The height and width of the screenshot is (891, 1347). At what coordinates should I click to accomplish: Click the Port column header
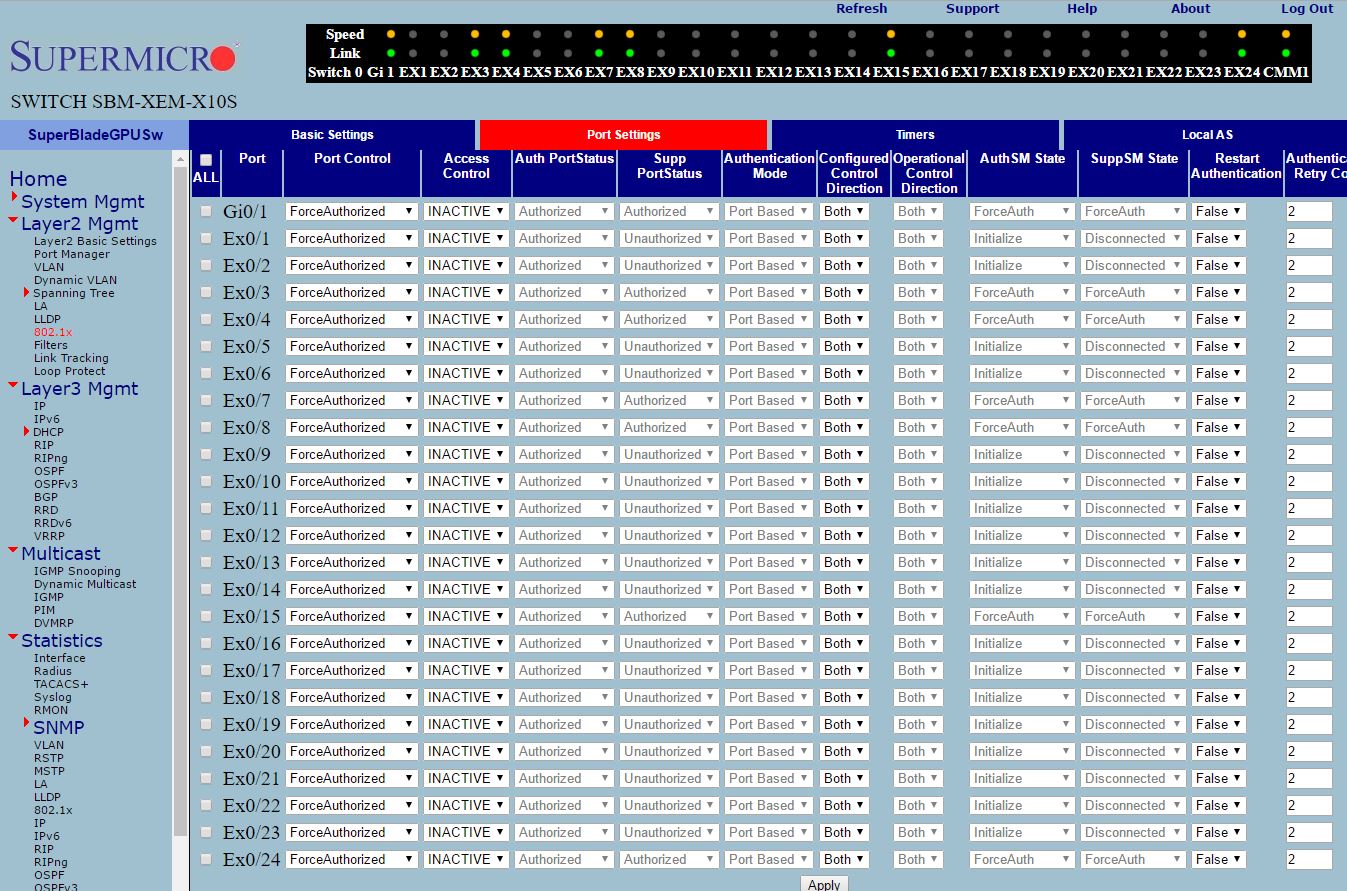tap(252, 158)
